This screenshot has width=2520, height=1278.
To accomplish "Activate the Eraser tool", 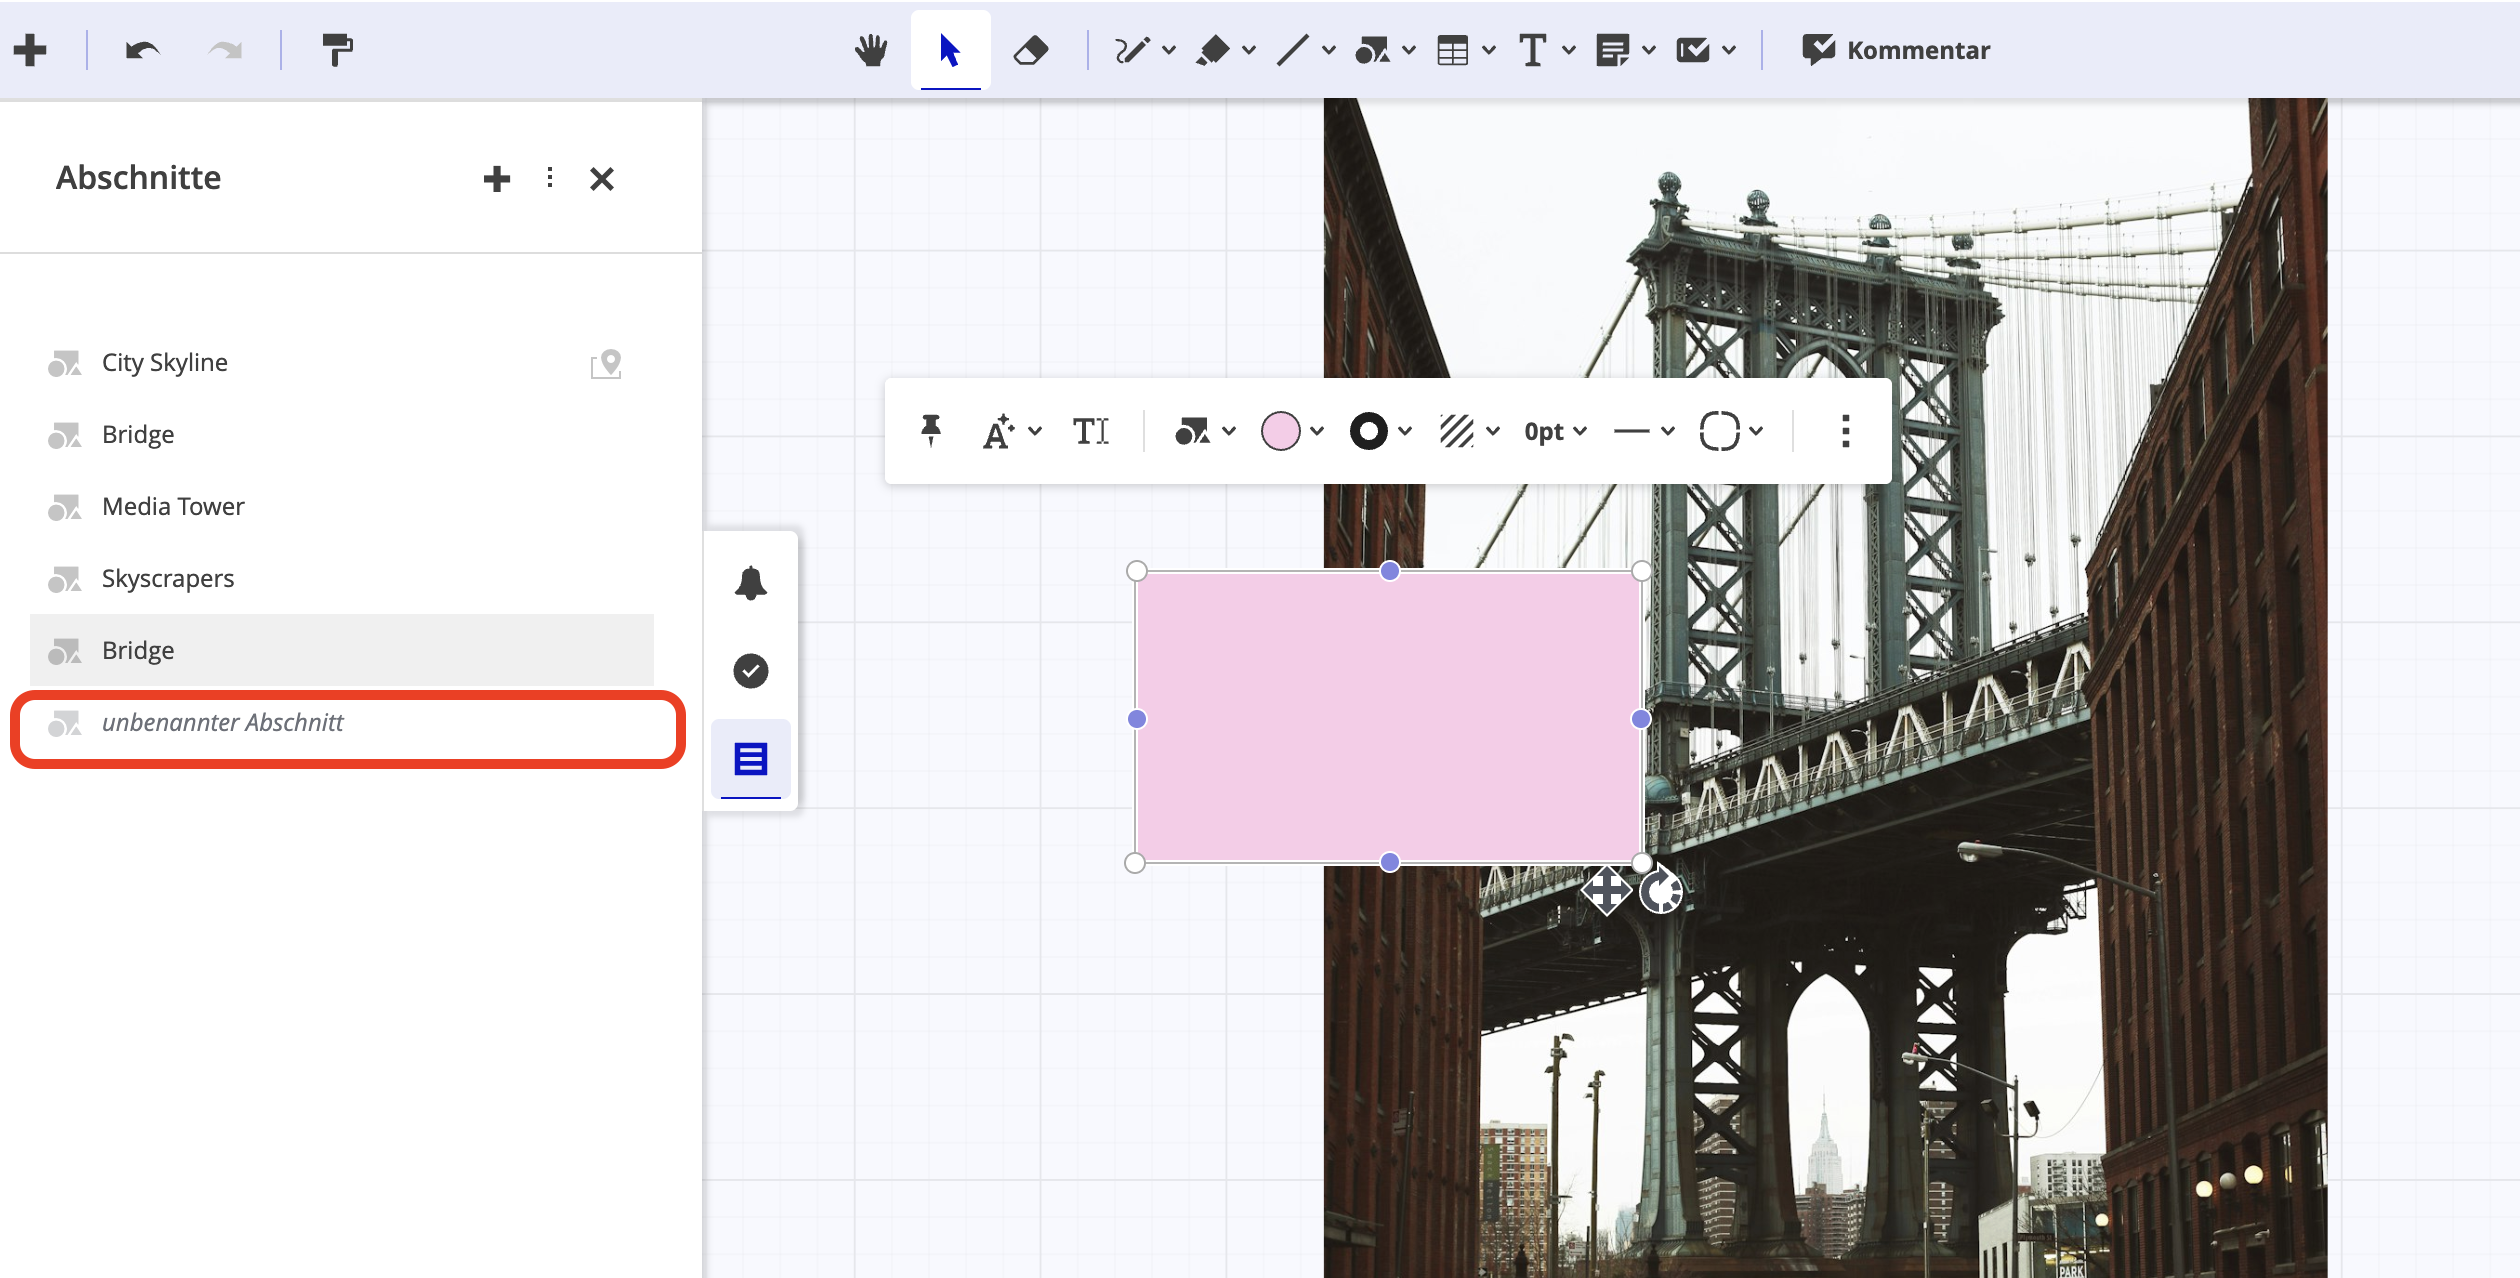I will [1032, 49].
